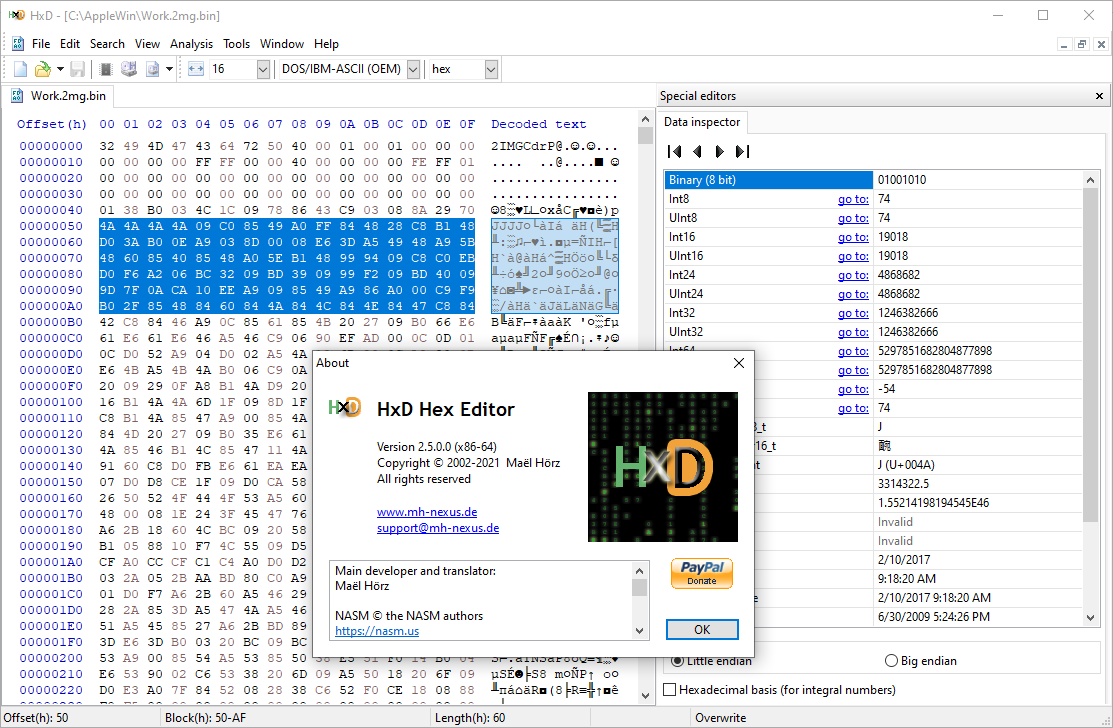Open the View menu
The width and height of the screenshot is (1113, 728).
pyautogui.click(x=148, y=44)
